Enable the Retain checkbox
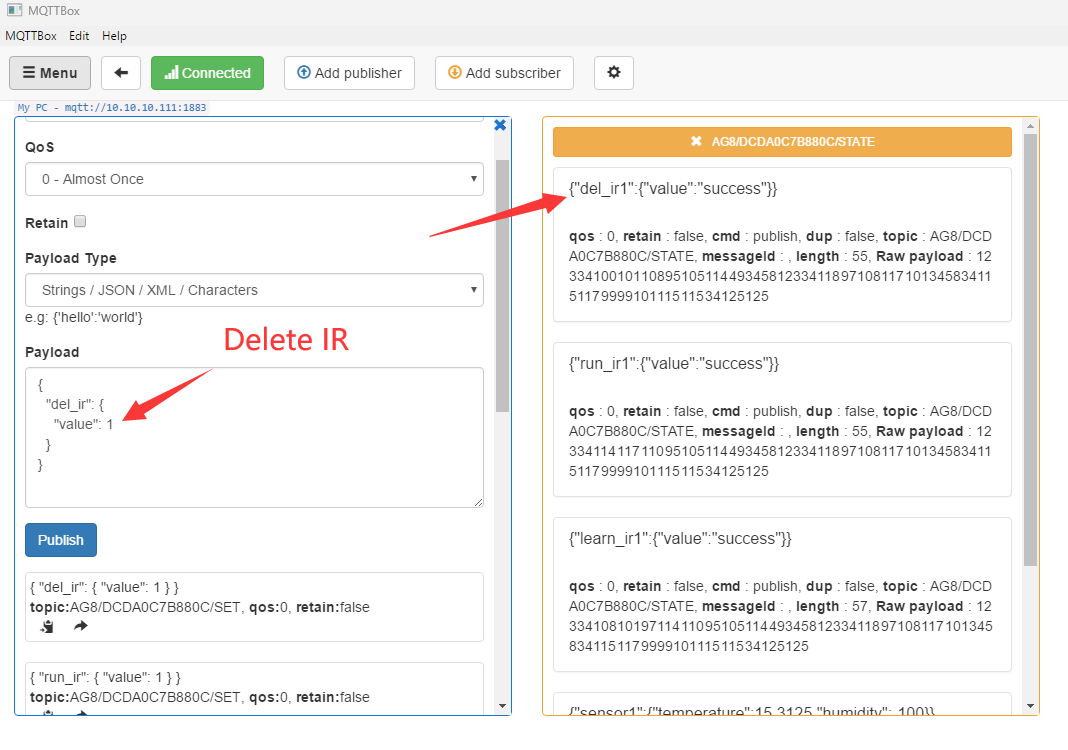Image resolution: width=1068 pixels, height=750 pixels. pyautogui.click(x=81, y=222)
